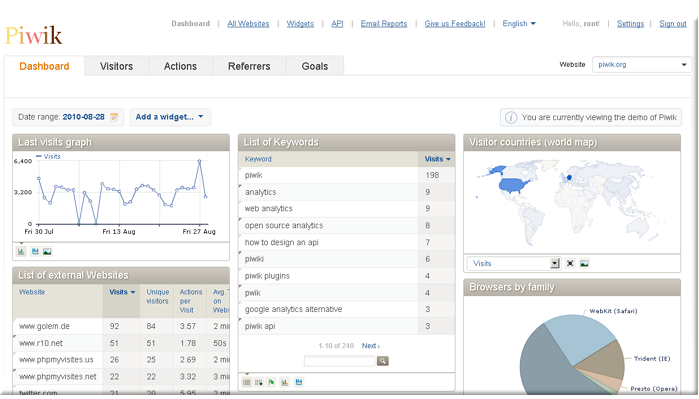Switch Keywords widget to table with more metrics
The width and height of the screenshot is (699, 399).
click(x=259, y=382)
